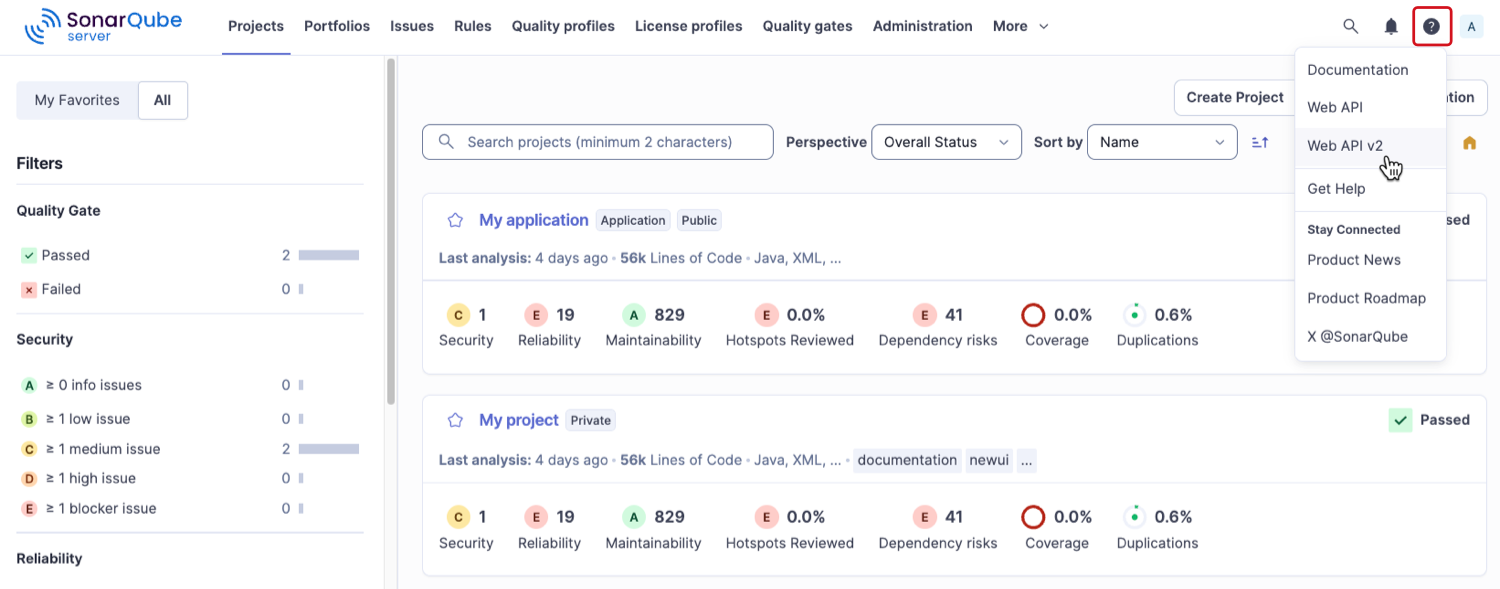
Task: Click the help question mark icon
Action: click(1432, 27)
